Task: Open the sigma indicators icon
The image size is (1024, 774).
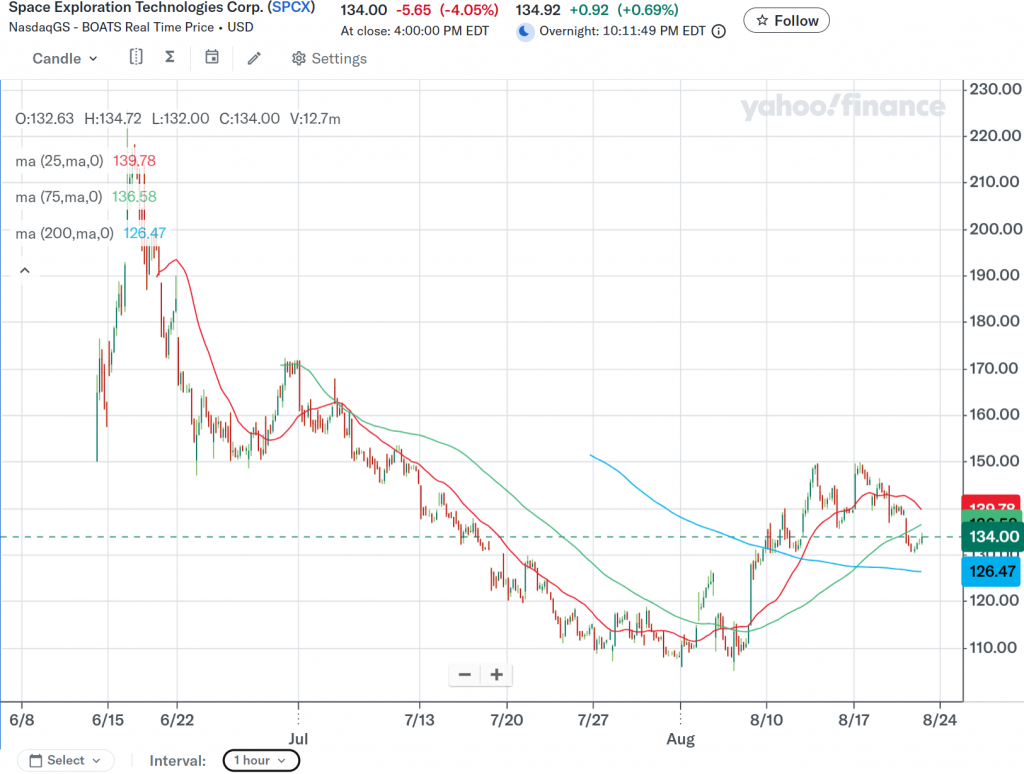Action: tap(170, 57)
